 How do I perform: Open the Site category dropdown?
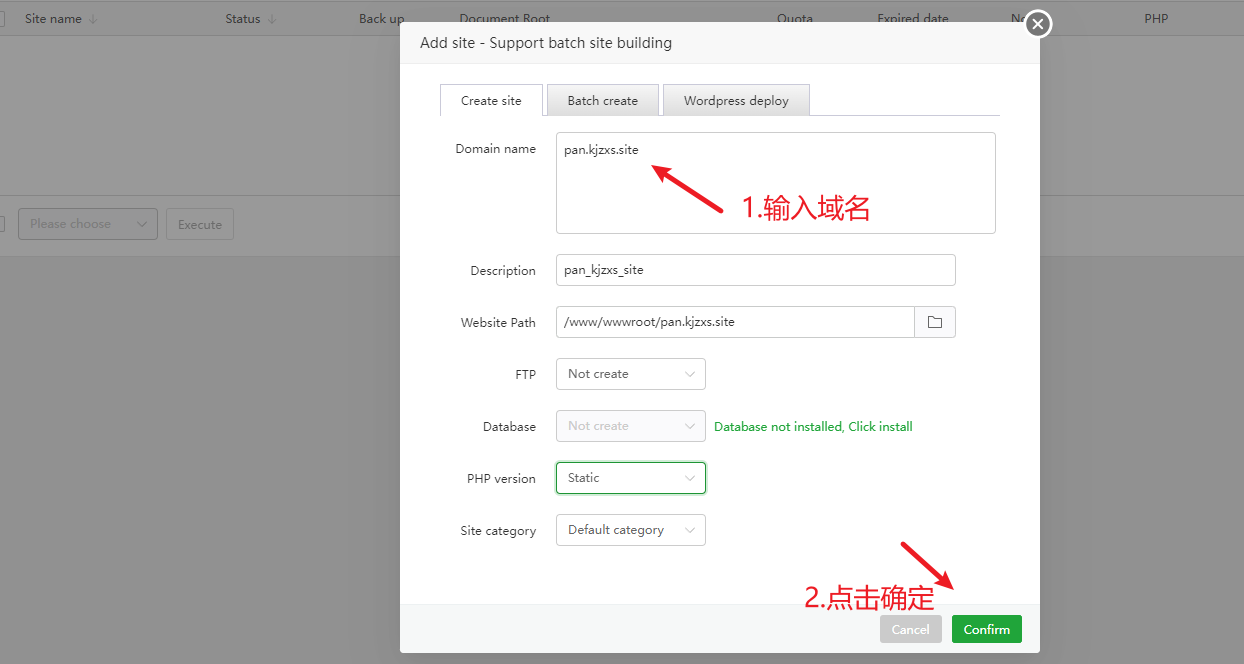click(x=630, y=530)
